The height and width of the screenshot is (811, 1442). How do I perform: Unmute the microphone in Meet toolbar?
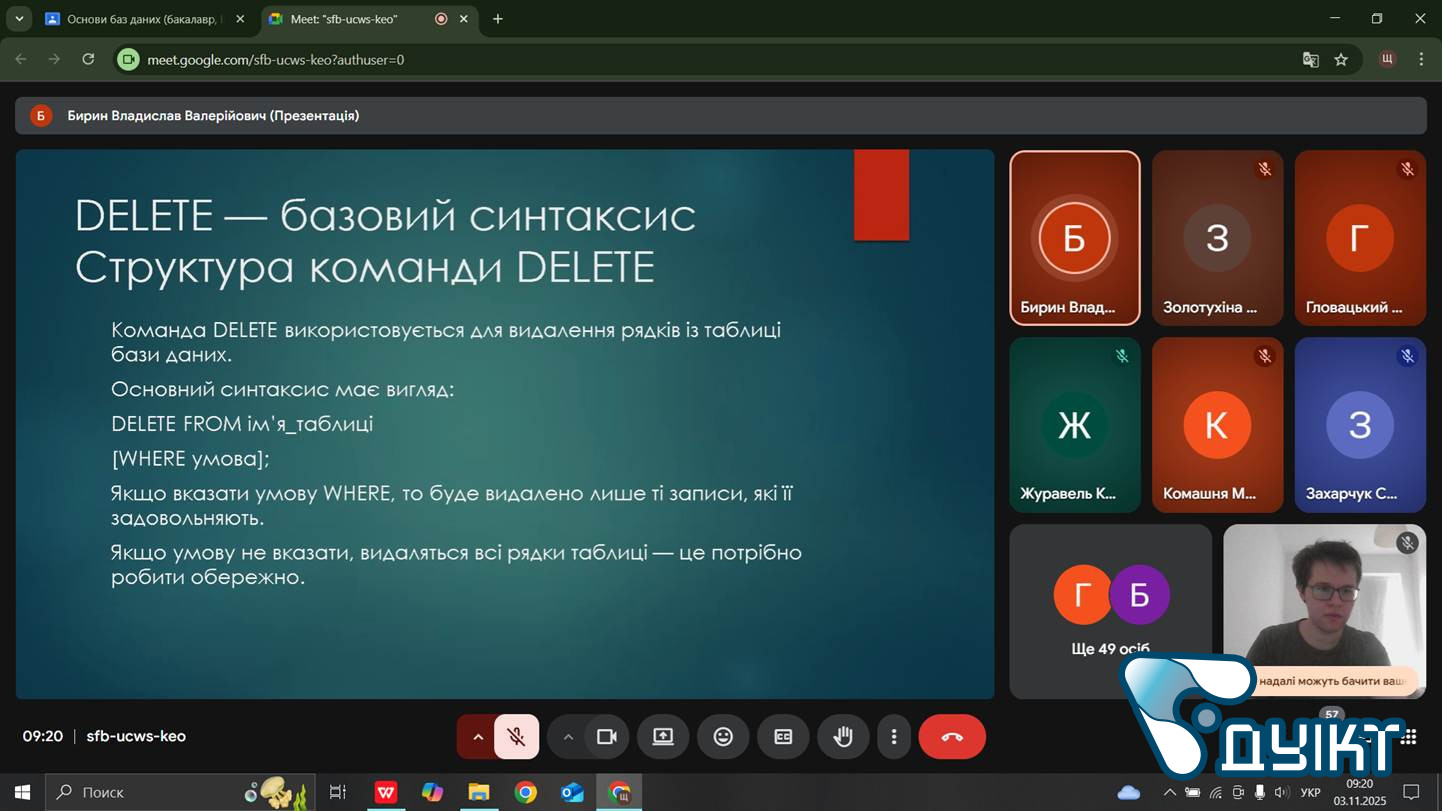pos(516,737)
